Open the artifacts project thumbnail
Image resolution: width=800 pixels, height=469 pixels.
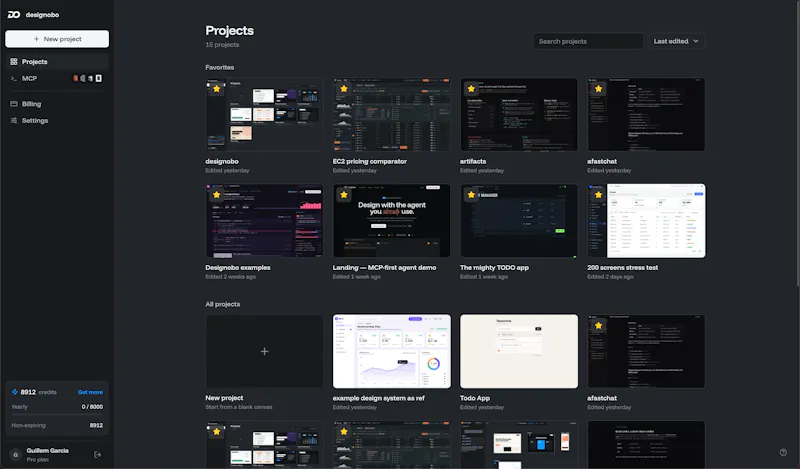click(519, 114)
